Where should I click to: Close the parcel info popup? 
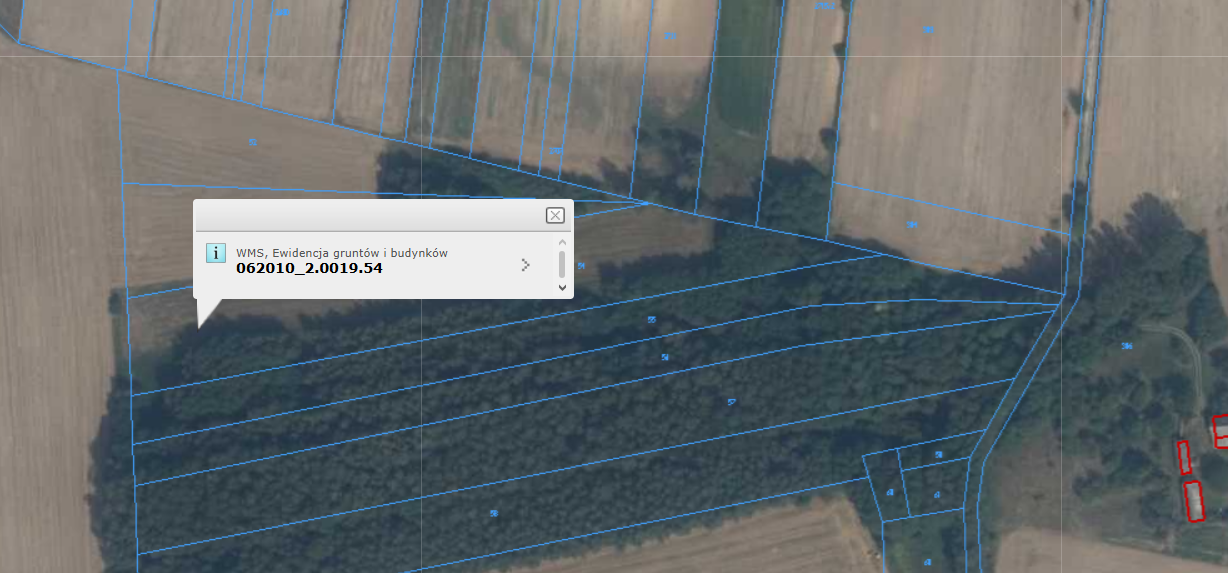click(555, 216)
